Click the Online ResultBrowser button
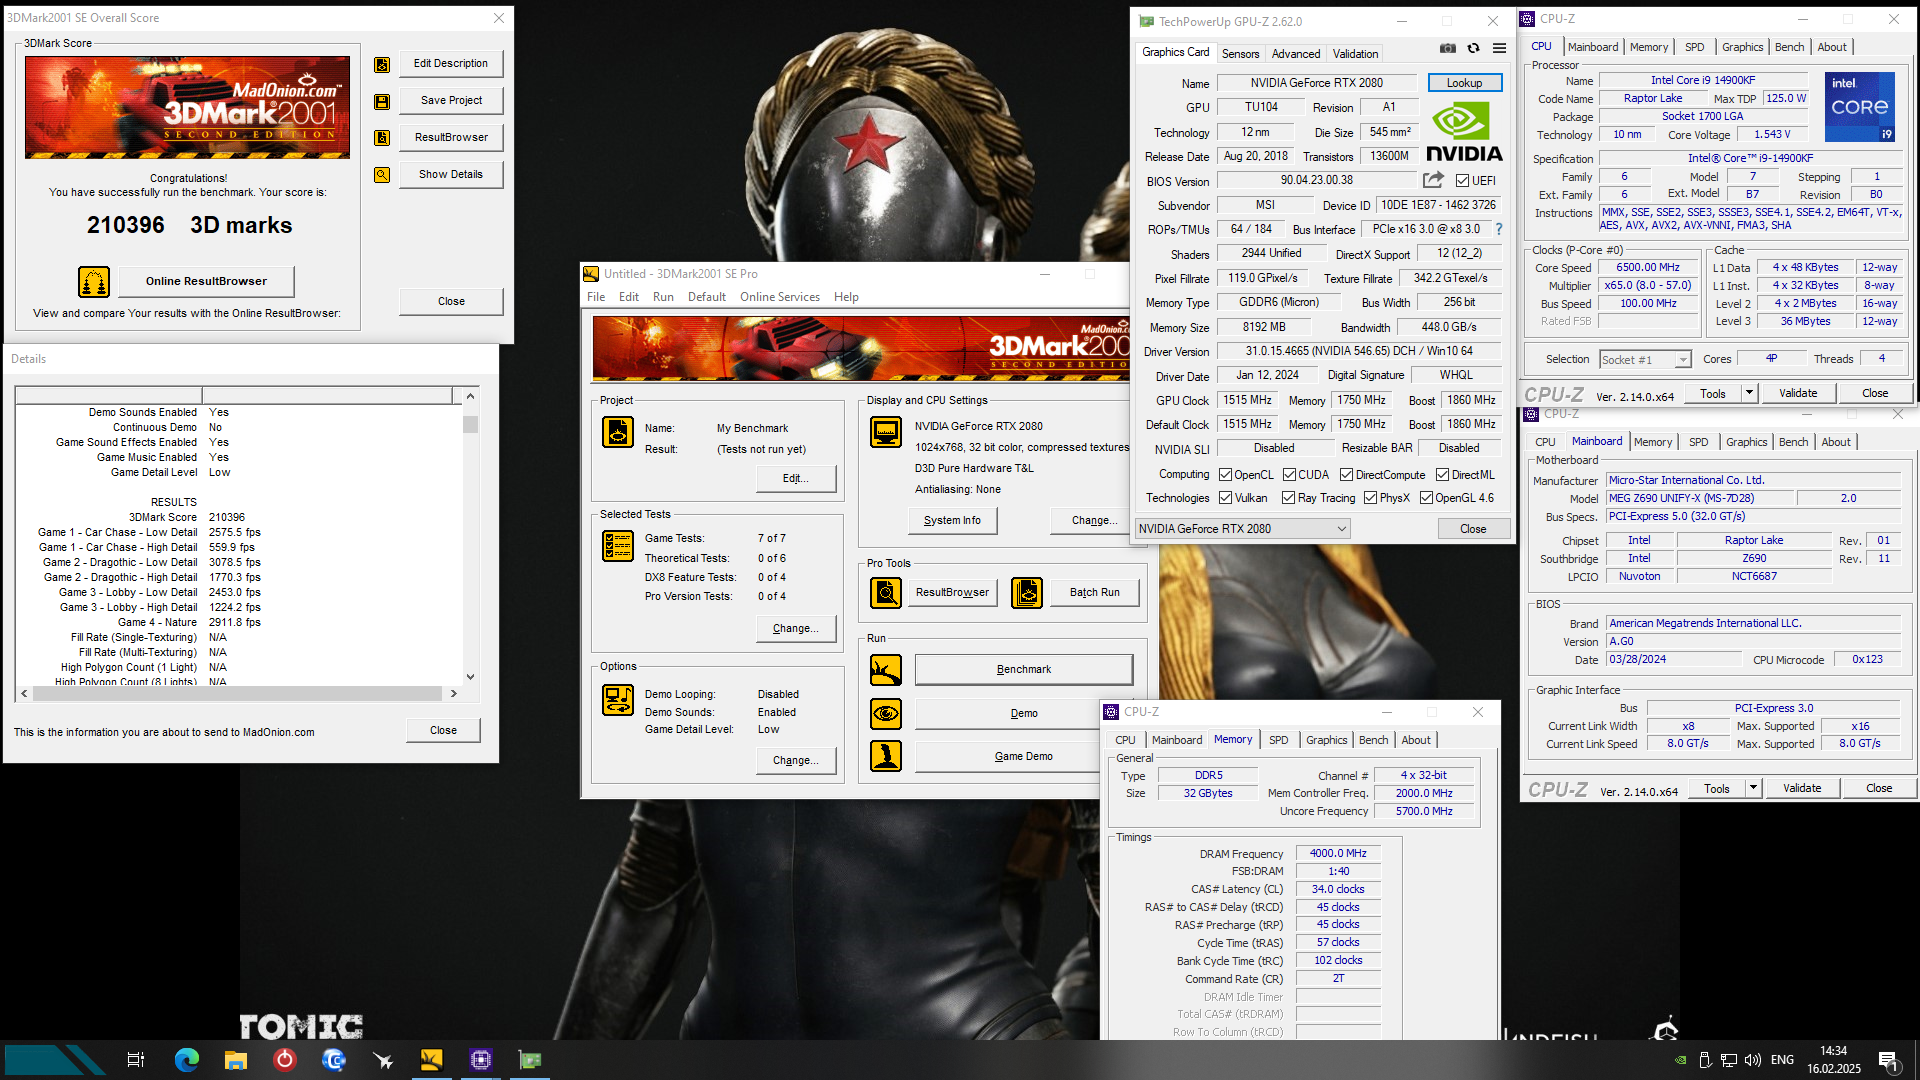Screen dimensions: 1920x1080 click(x=206, y=281)
